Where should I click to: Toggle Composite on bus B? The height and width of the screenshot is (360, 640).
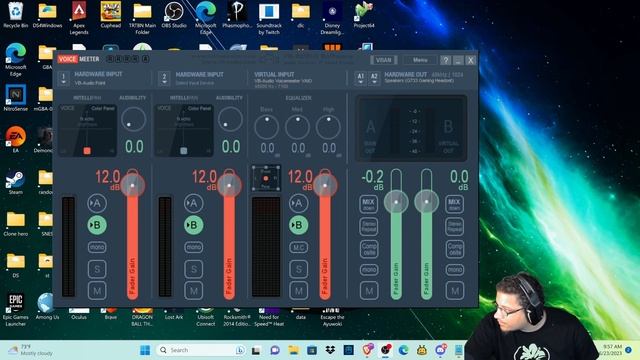click(454, 249)
